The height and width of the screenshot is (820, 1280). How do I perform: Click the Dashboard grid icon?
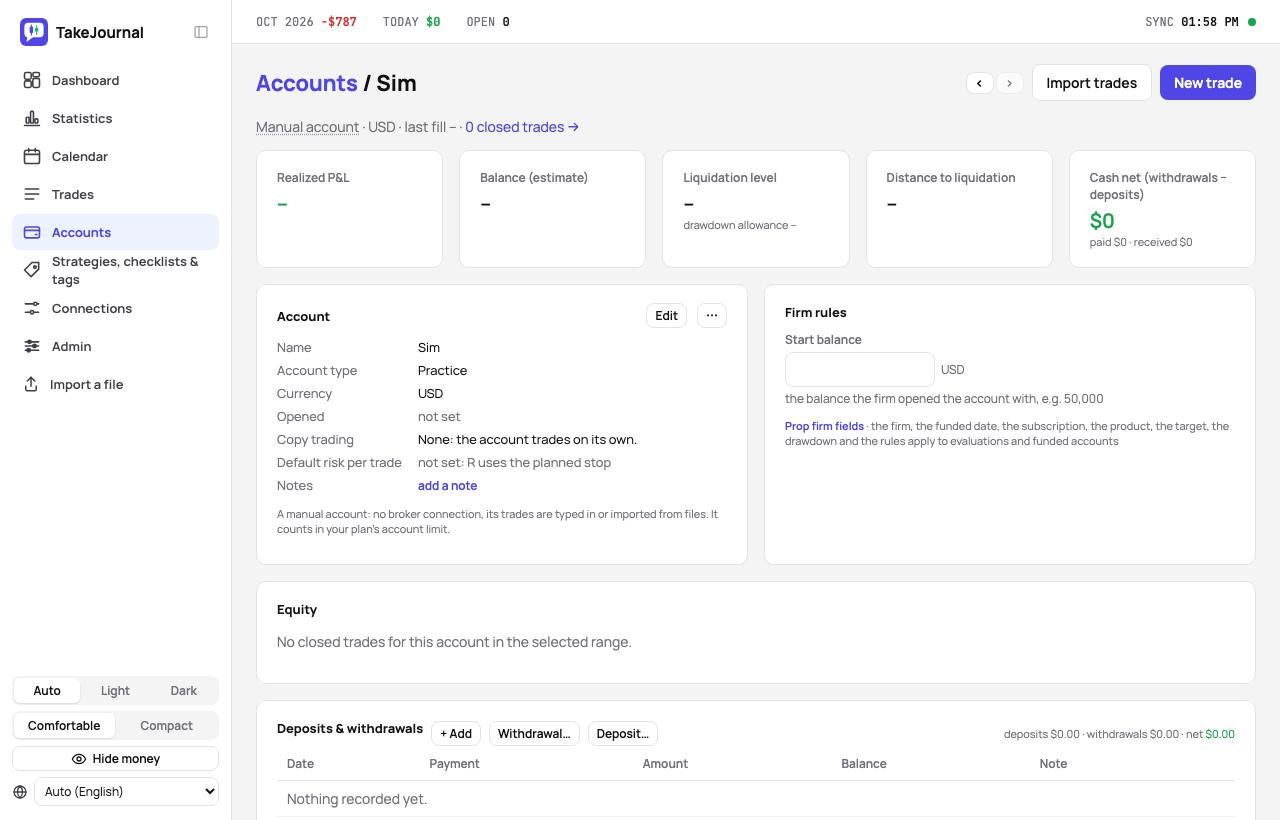[x=32, y=80]
